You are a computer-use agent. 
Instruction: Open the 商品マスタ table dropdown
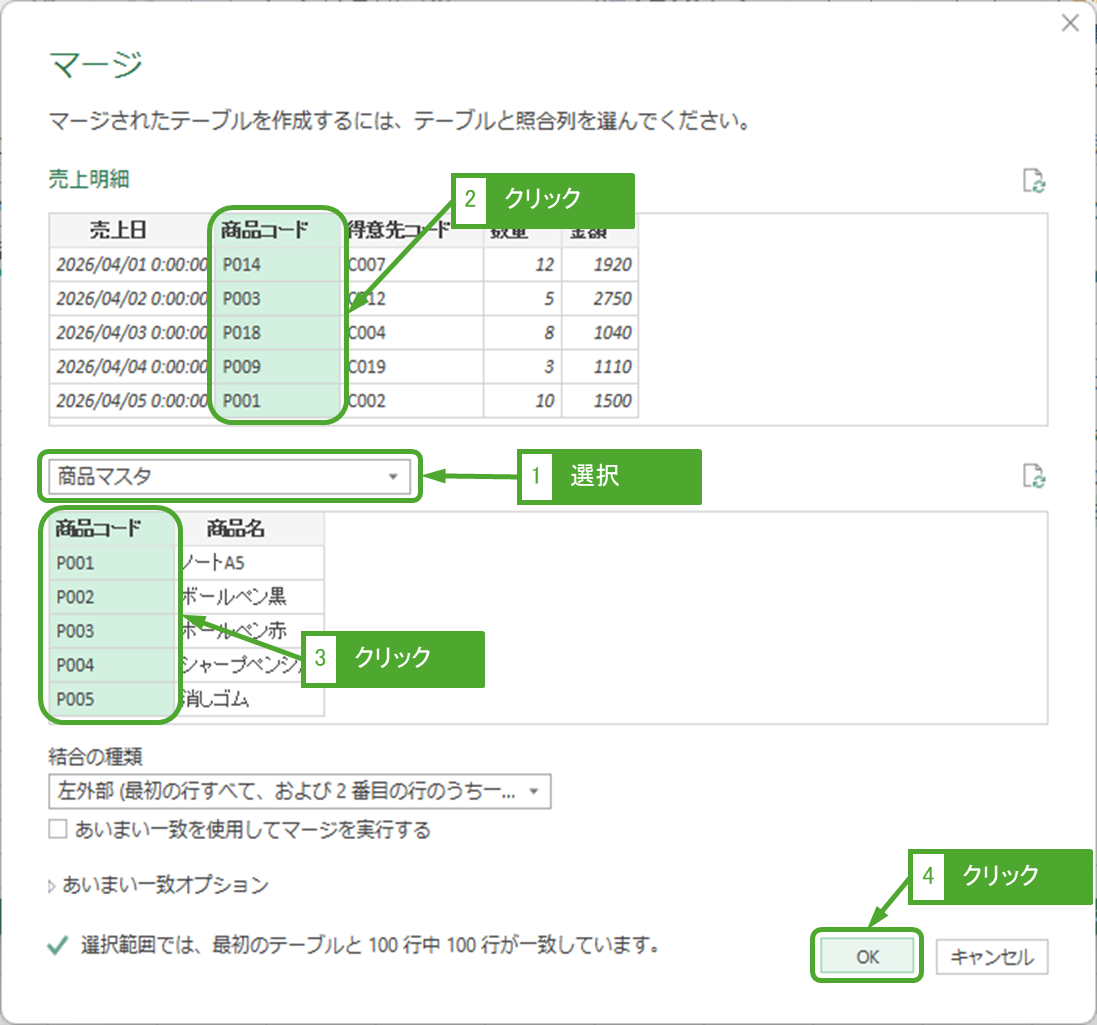(225, 477)
